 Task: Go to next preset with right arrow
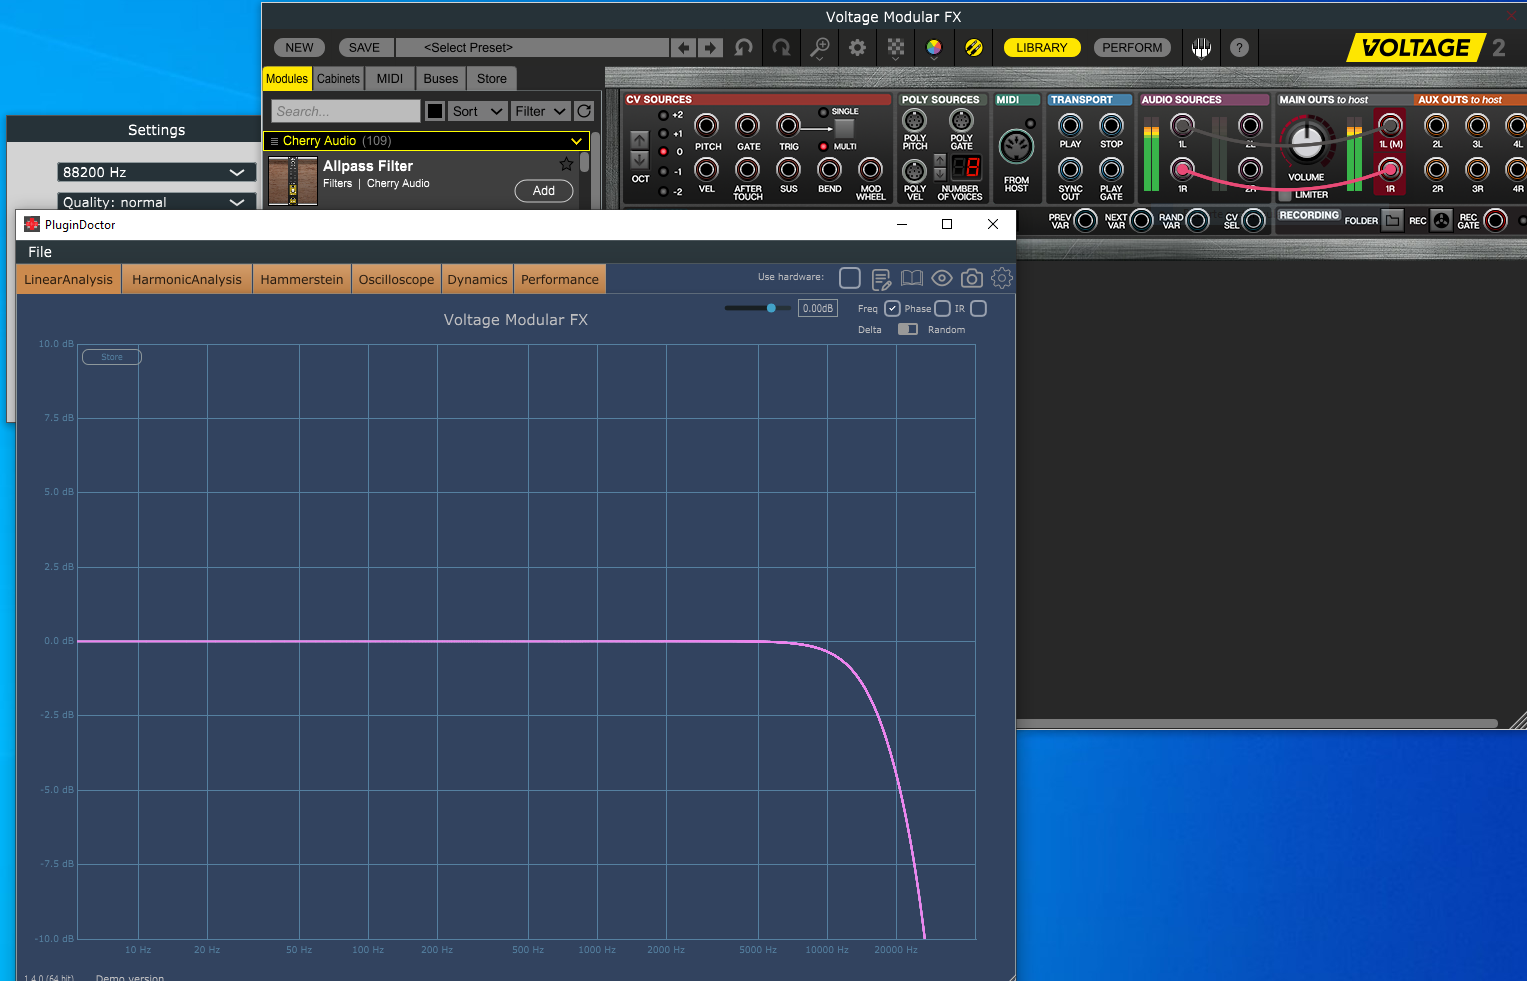[x=710, y=48]
